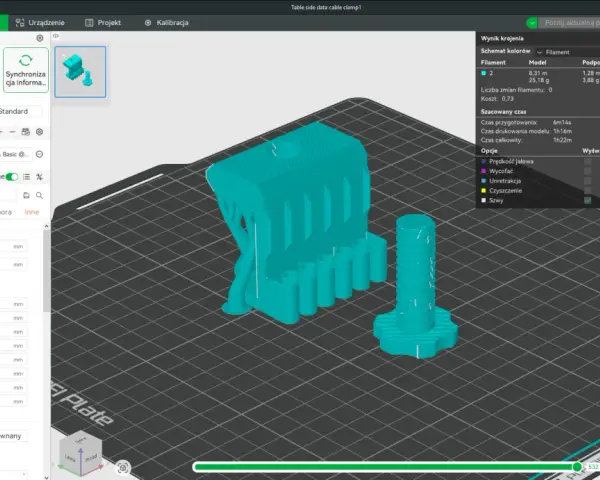Uncheck the Szwy checkbox
The image size is (600, 480).
[588, 200]
